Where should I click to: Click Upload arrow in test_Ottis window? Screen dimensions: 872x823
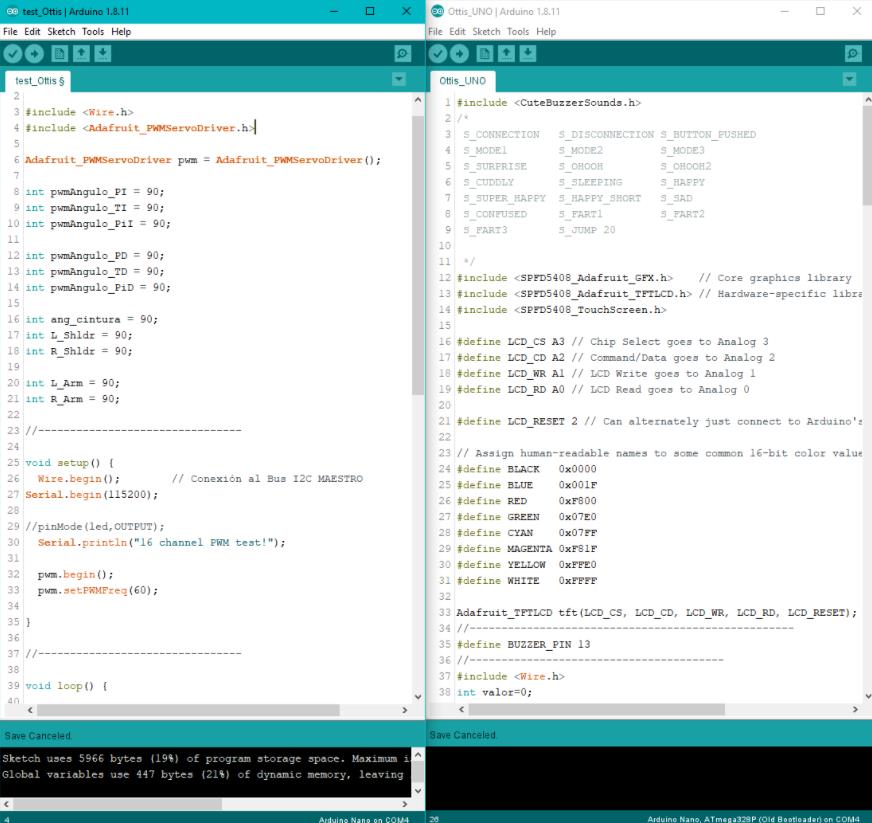pyautogui.click(x=35, y=54)
